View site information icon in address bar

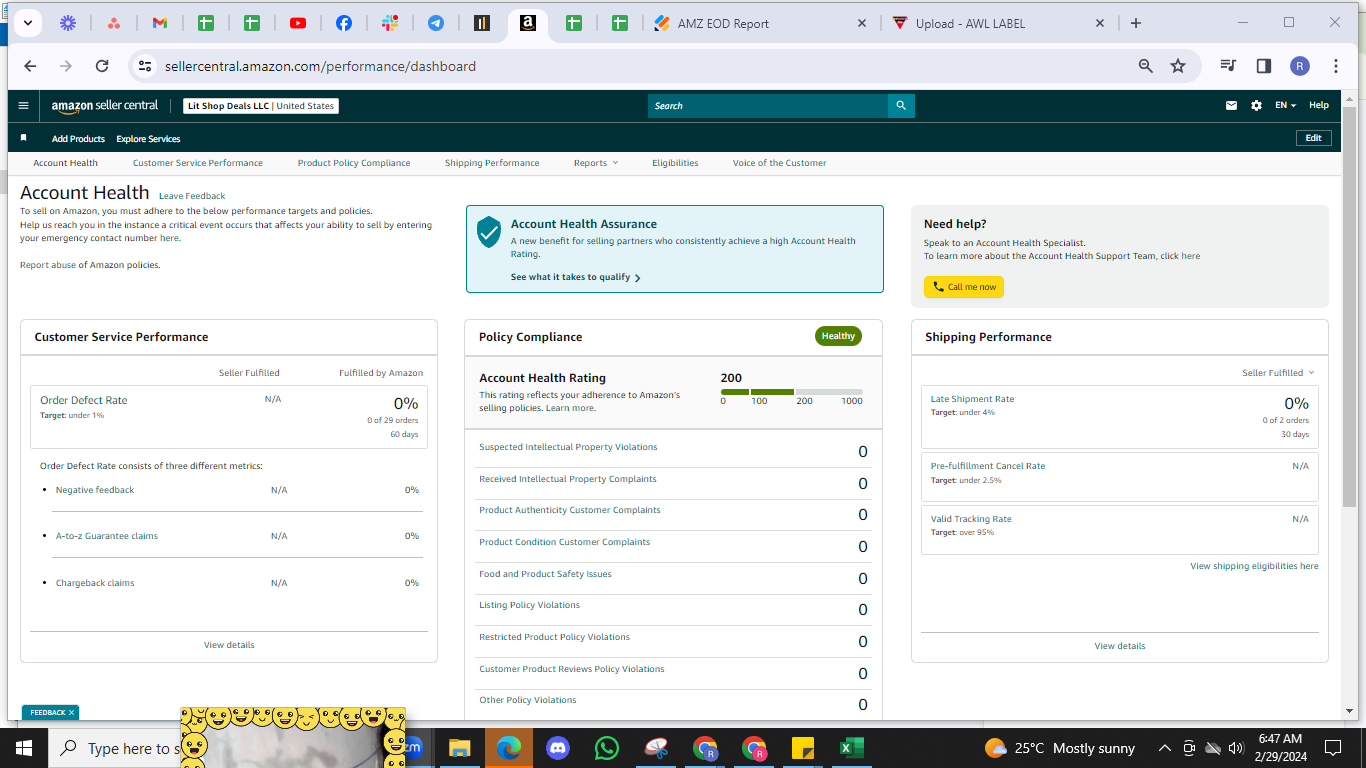pyautogui.click(x=145, y=66)
